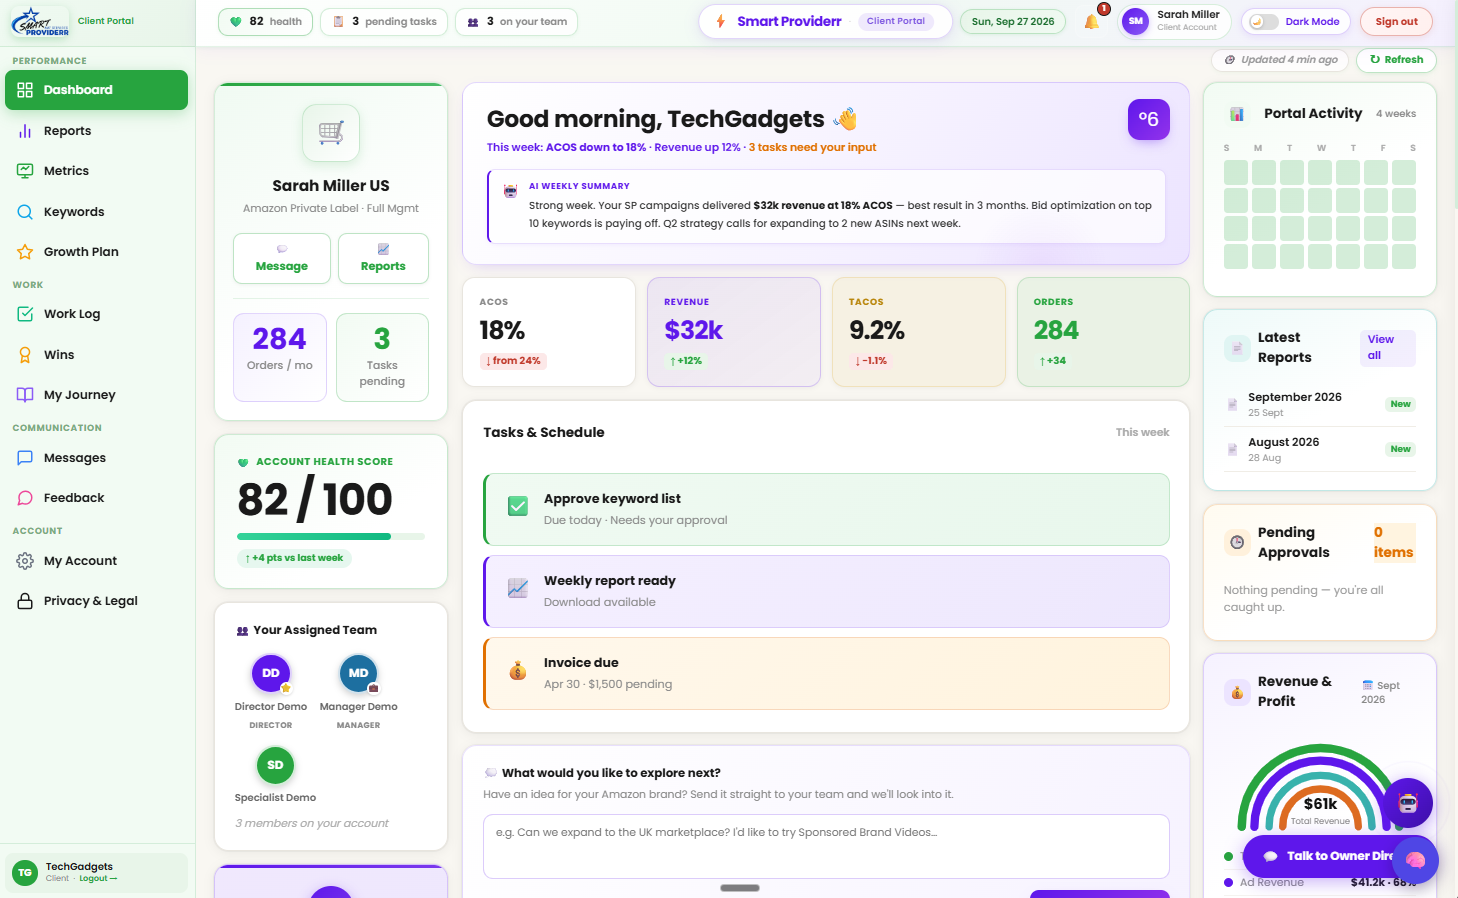1458x898 pixels.
Task: Open the Weekly report ready task
Action: coord(826,591)
